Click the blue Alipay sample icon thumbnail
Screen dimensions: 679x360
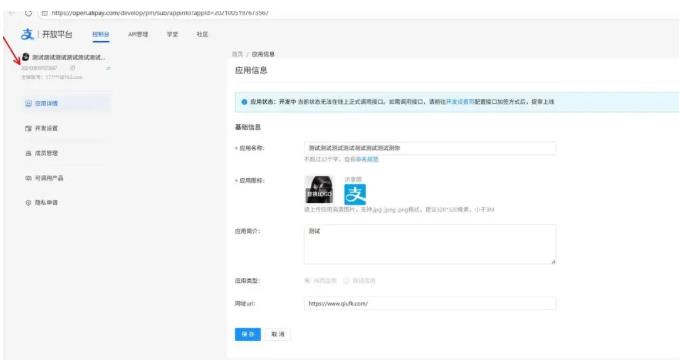(x=355, y=194)
